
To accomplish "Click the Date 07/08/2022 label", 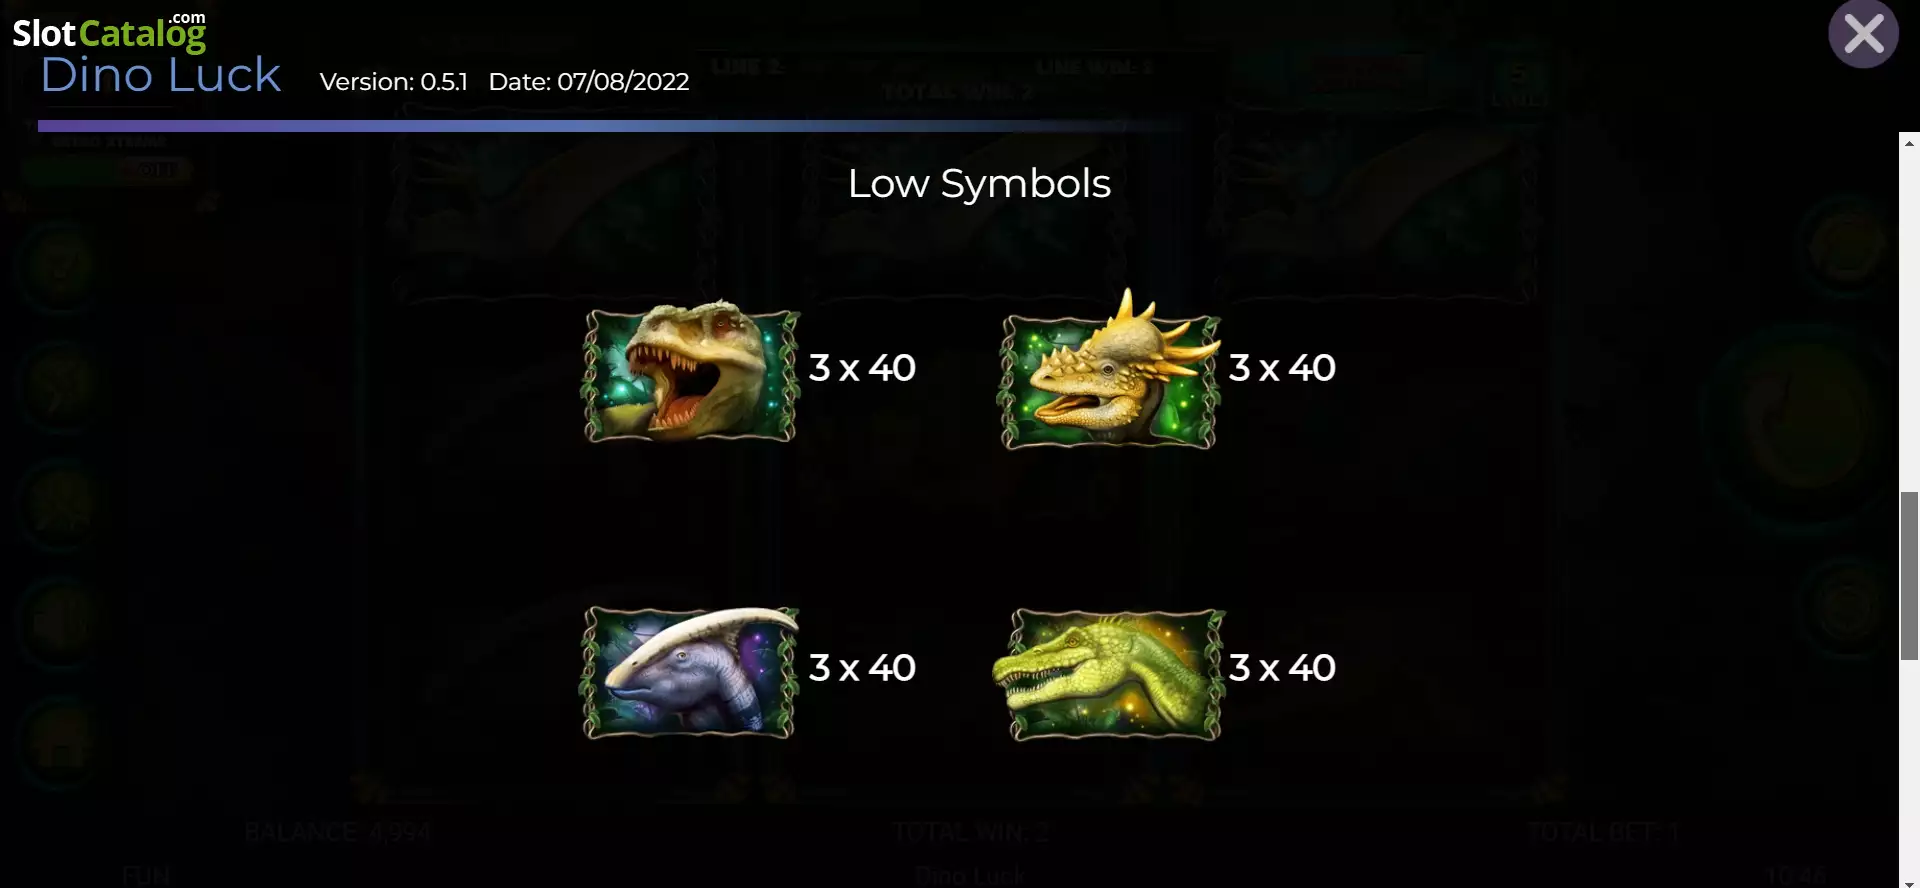I will (589, 82).
